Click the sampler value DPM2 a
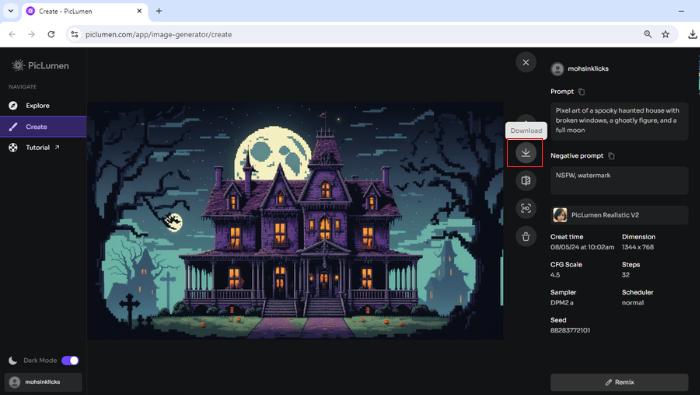This screenshot has width=700, height=395. click(562, 303)
